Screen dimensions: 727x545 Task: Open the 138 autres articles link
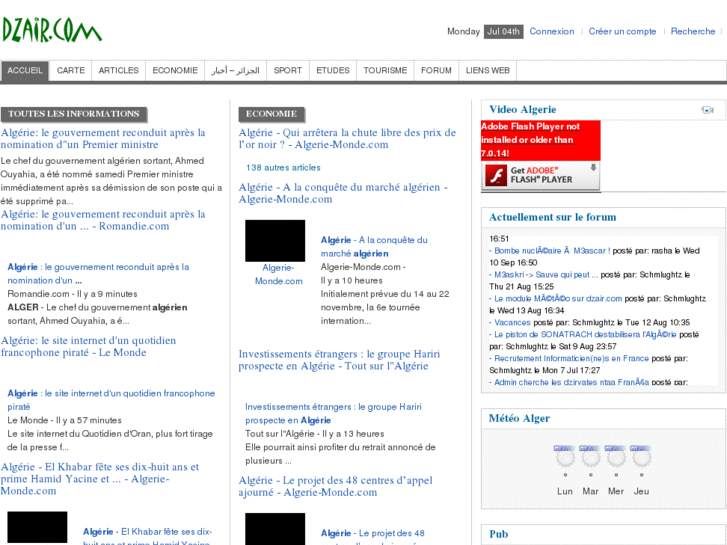coord(283,168)
